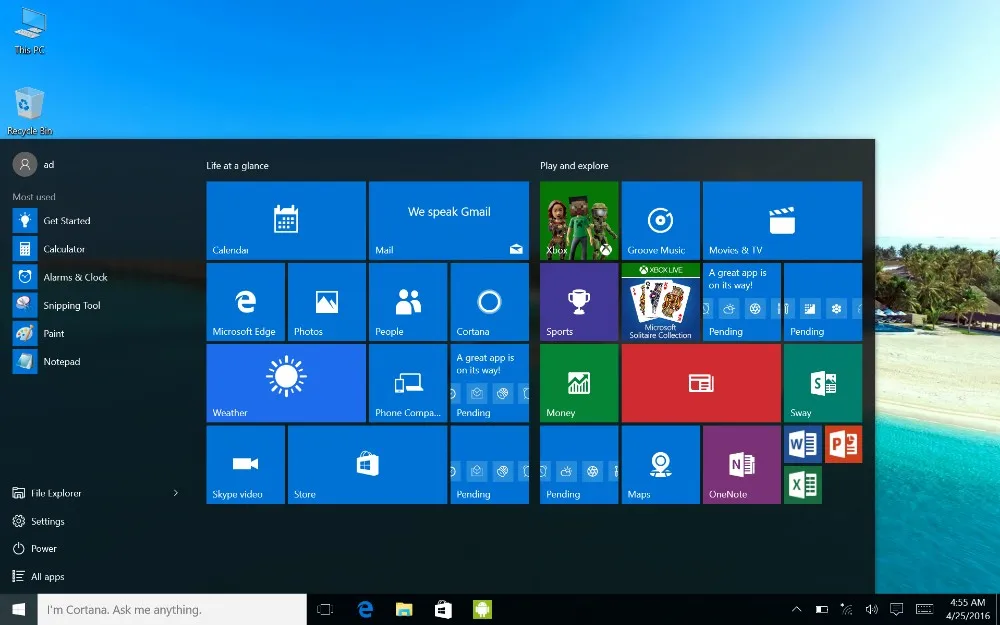Launch Microsoft Edge tile
The width and height of the screenshot is (1000, 625).
pos(246,302)
